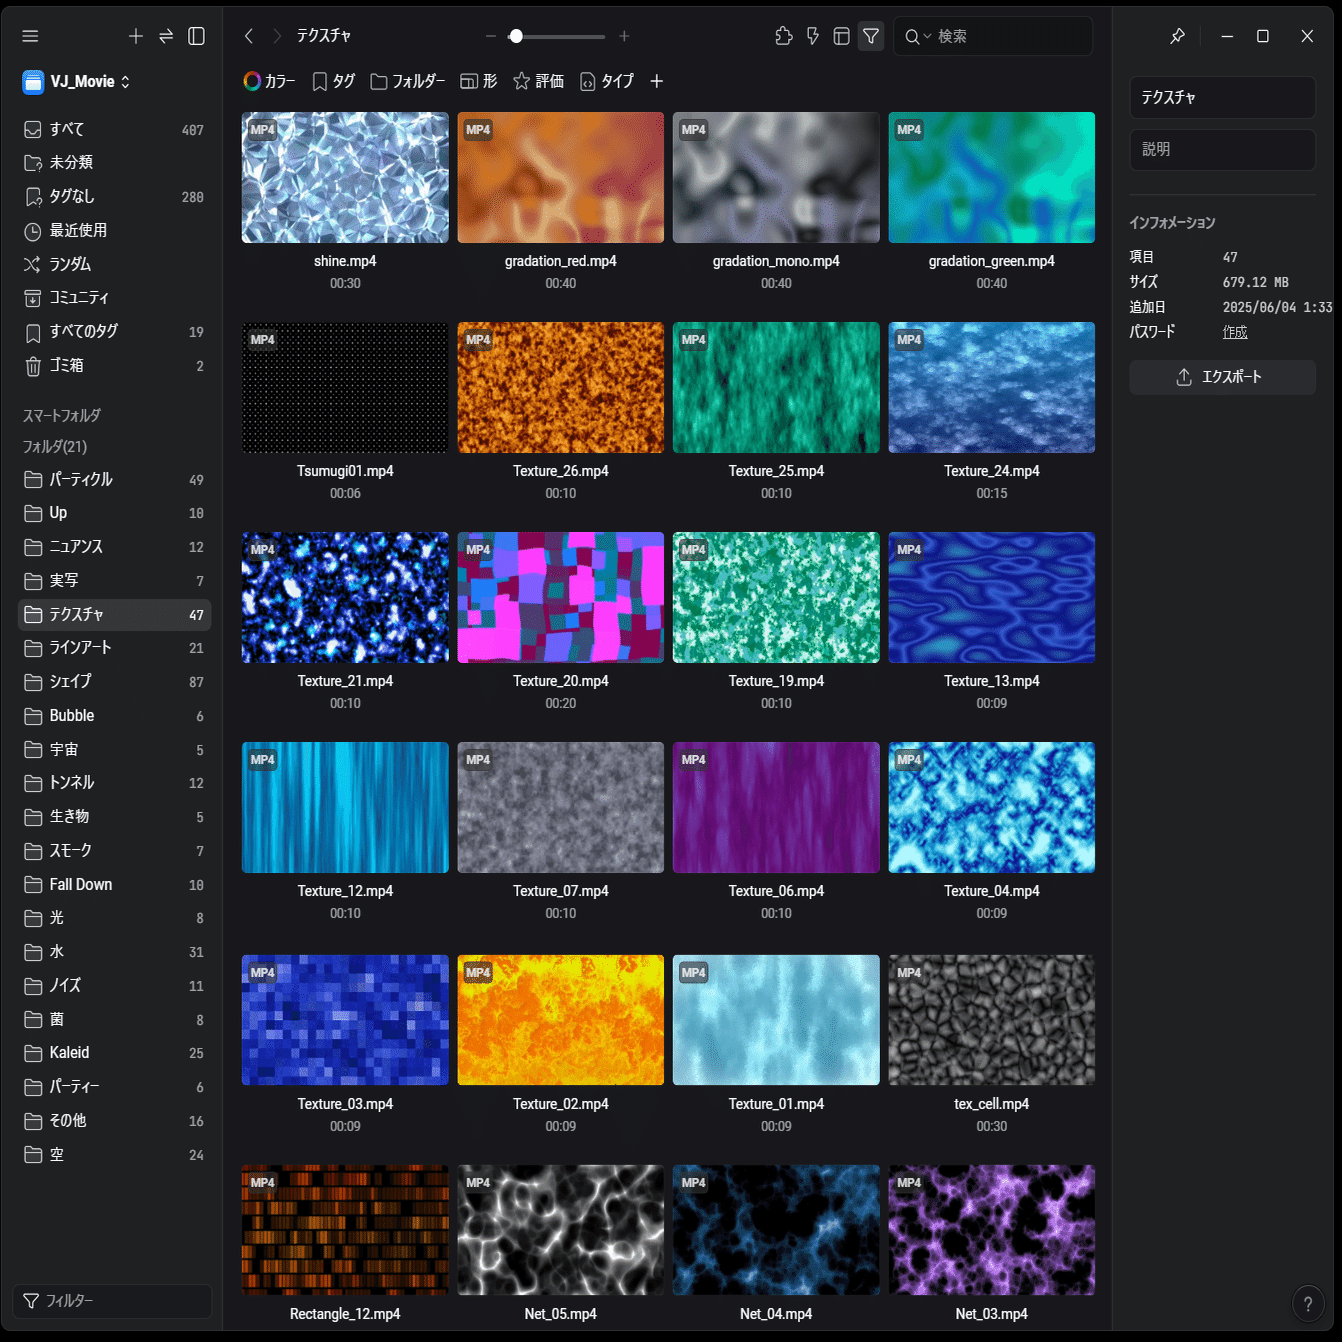This screenshot has height=1342, width=1342.
Task: Open the カラー color filter
Action: [269, 81]
